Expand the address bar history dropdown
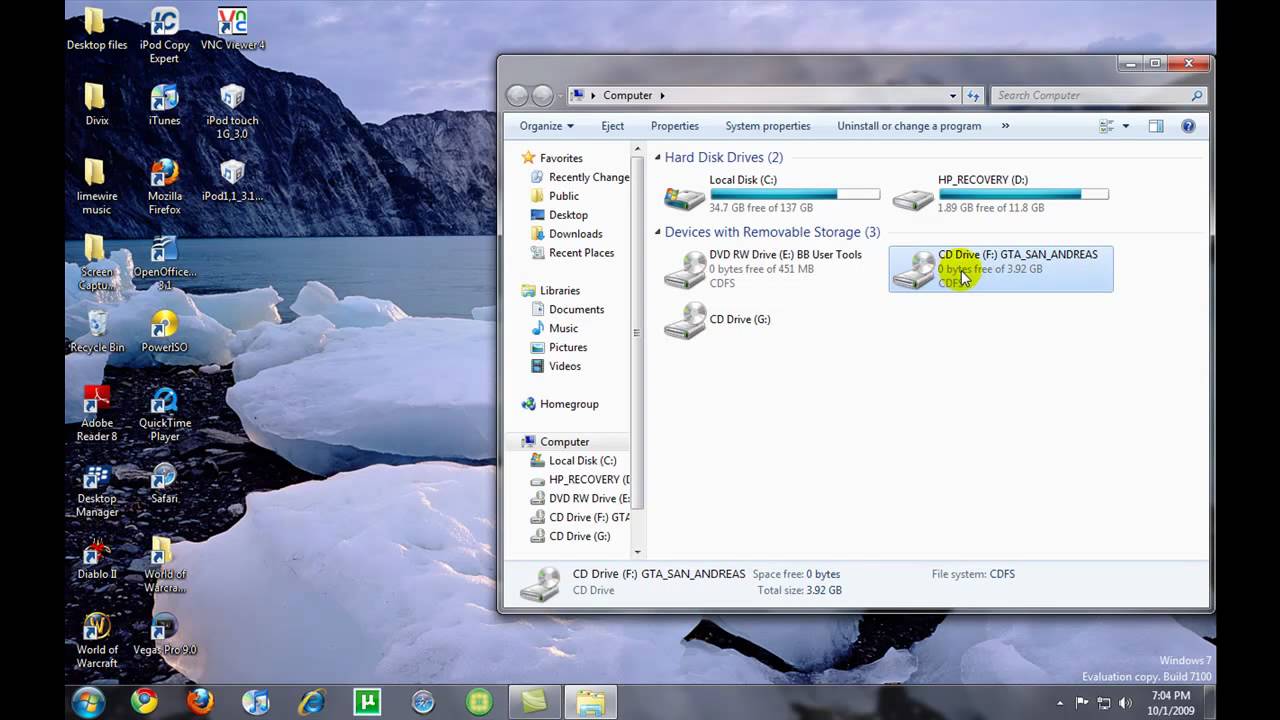The width and height of the screenshot is (1280, 720). click(x=952, y=96)
